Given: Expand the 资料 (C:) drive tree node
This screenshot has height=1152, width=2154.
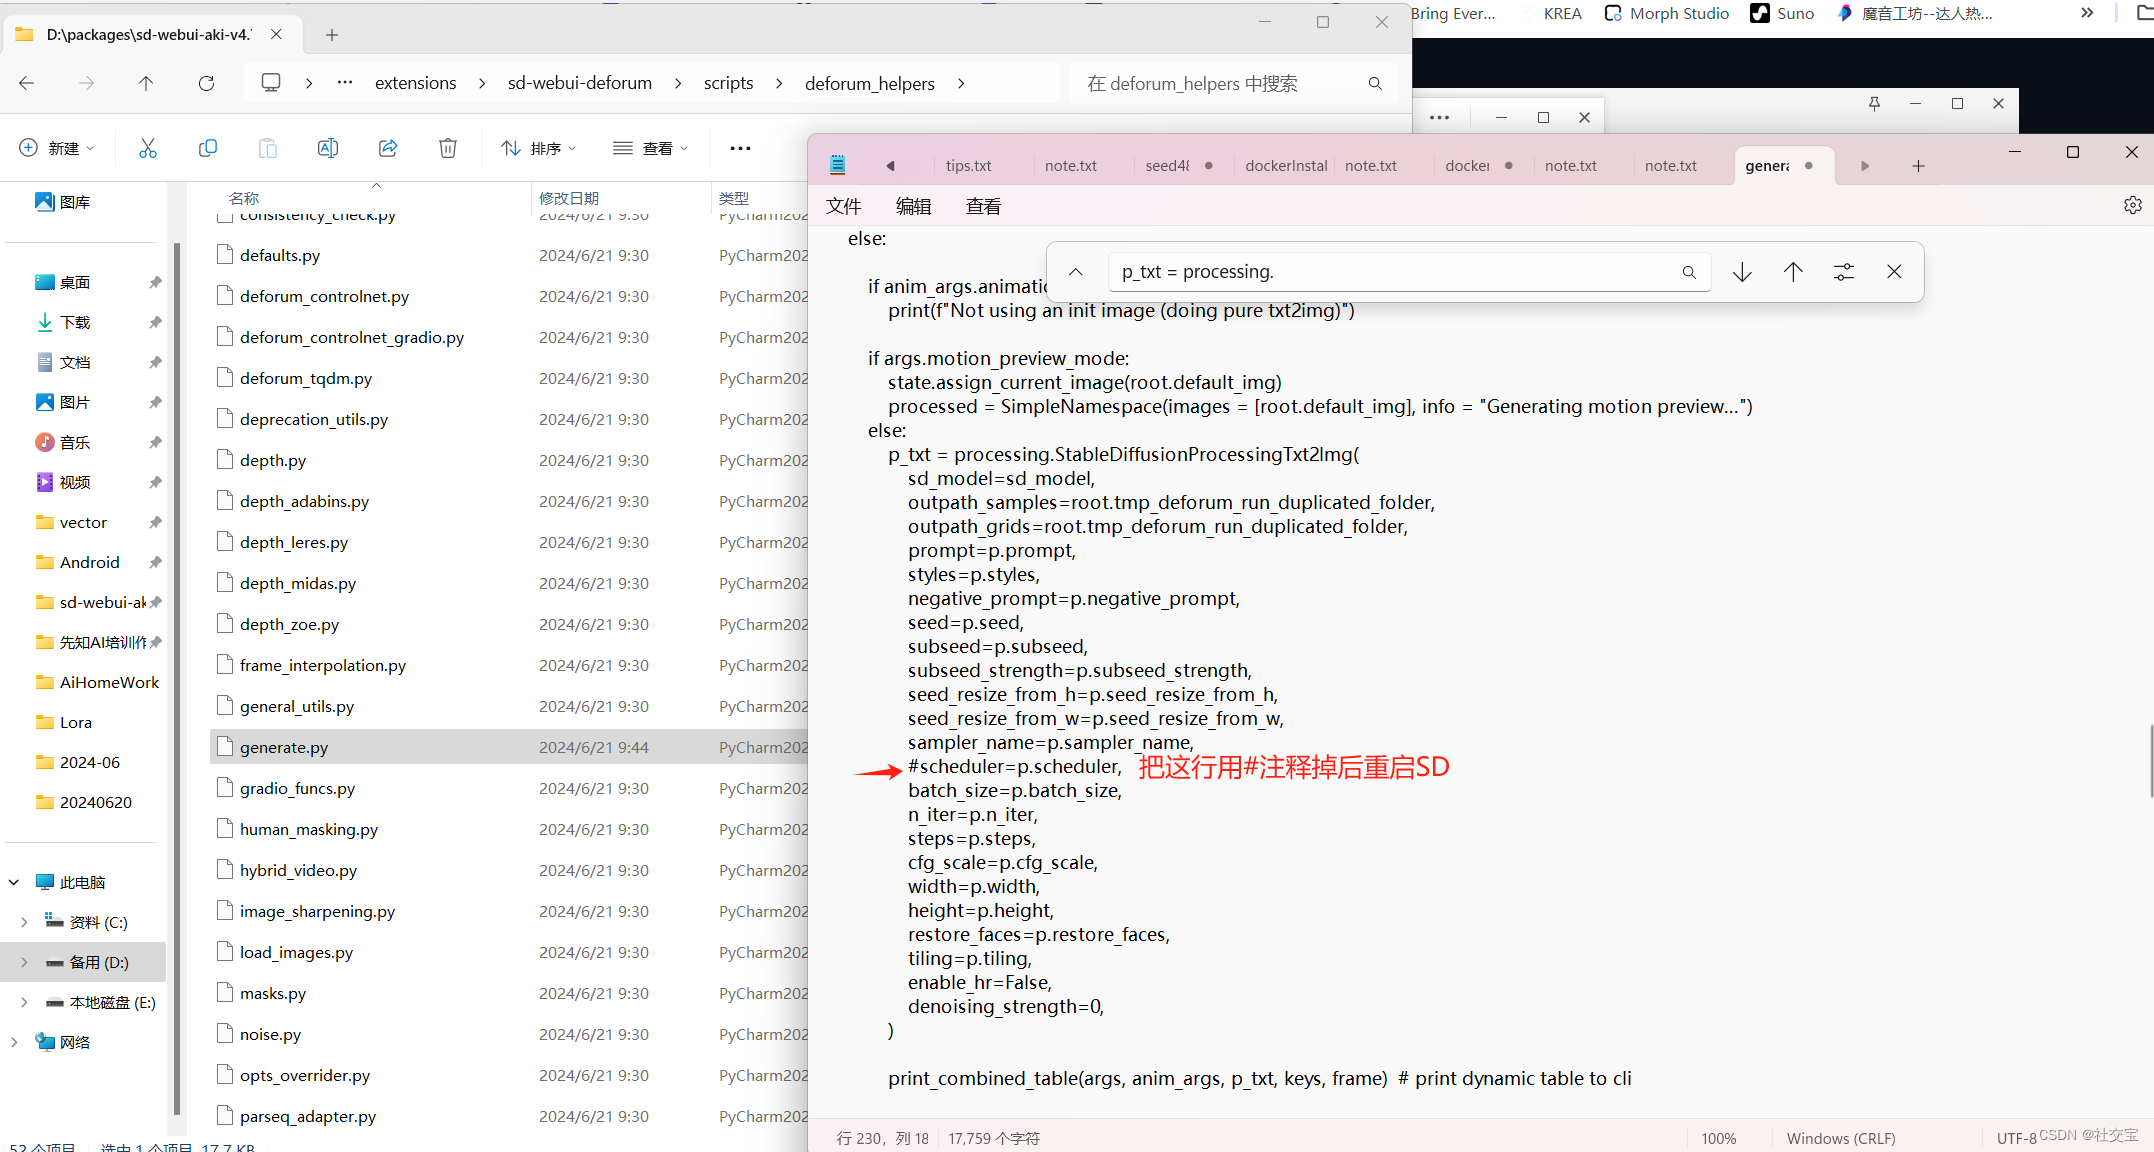Looking at the screenshot, I should [x=24, y=922].
